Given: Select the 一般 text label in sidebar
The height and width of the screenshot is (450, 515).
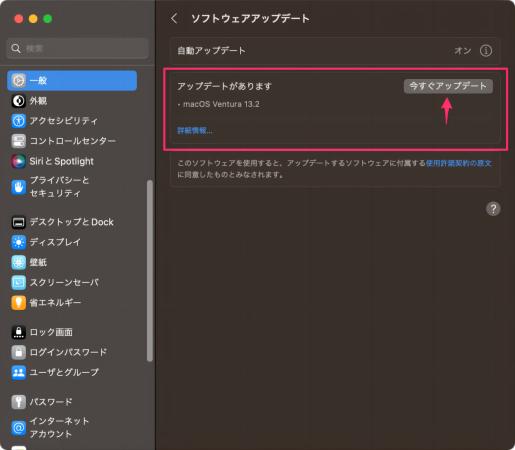Looking at the screenshot, I should [x=38, y=80].
